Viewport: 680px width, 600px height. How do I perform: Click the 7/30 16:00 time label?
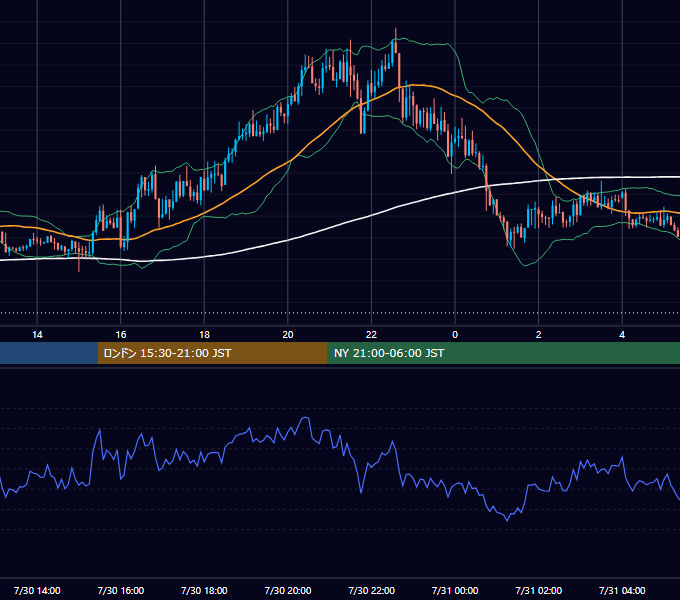121,590
